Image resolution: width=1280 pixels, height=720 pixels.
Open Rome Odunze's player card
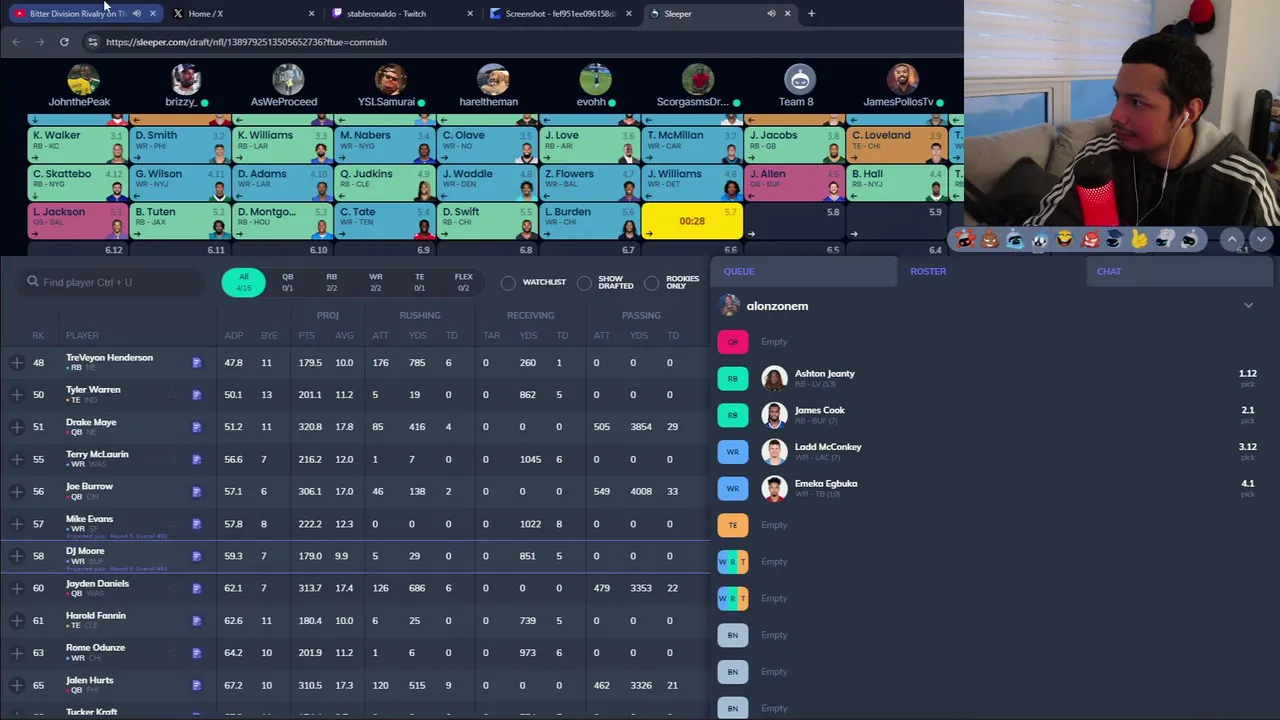point(95,648)
